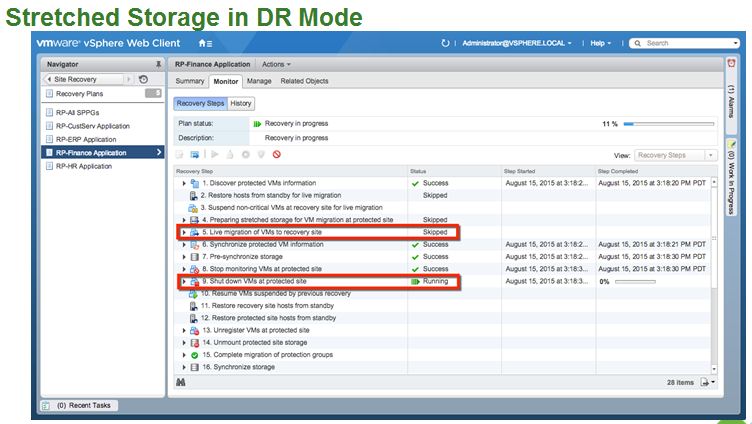Open the Related Objects tab
The width and height of the screenshot is (752, 424).
pyautogui.click(x=305, y=81)
